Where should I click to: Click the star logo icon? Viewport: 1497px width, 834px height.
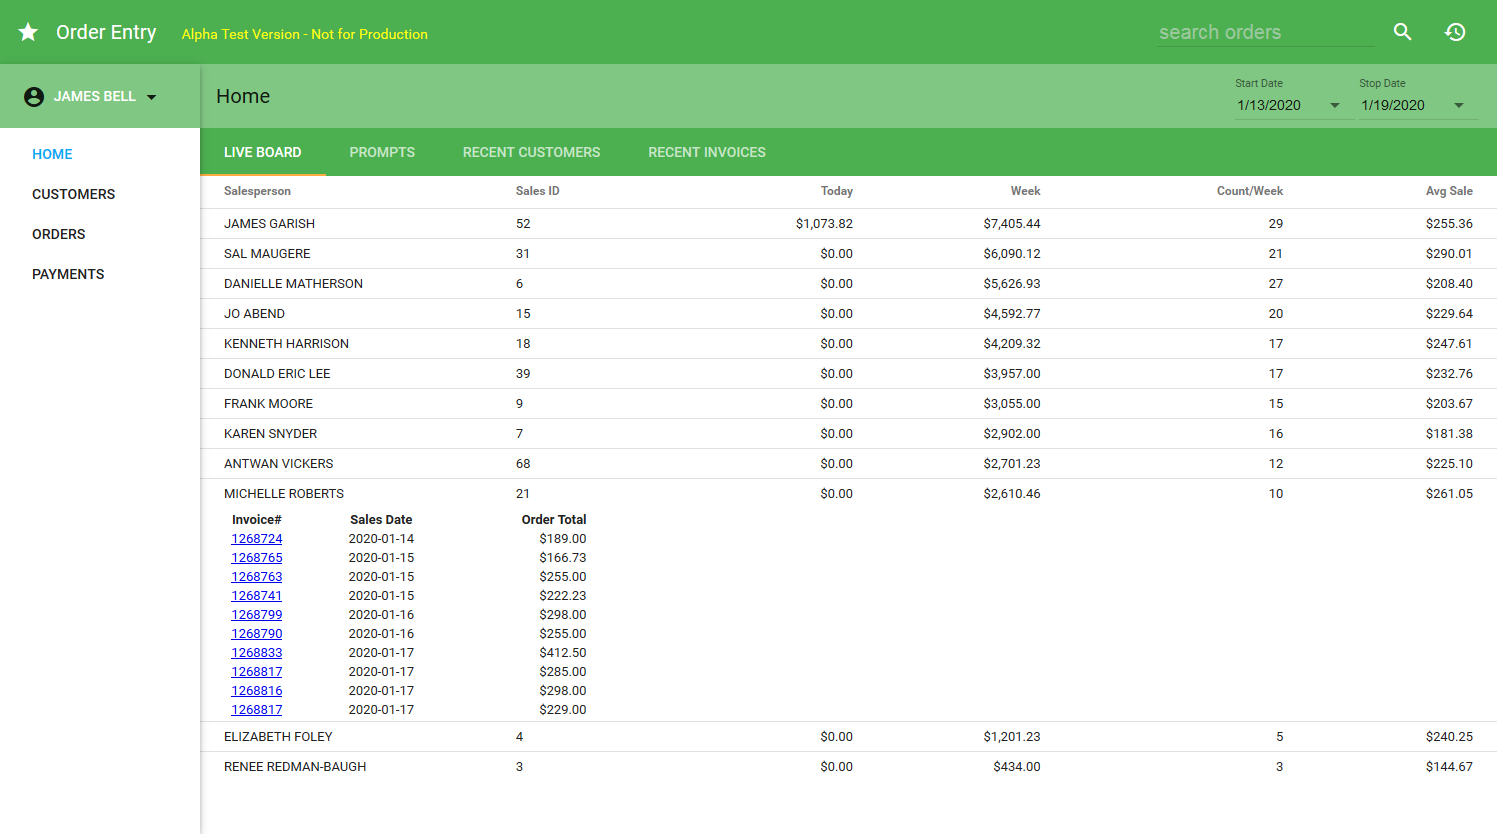pyautogui.click(x=28, y=33)
